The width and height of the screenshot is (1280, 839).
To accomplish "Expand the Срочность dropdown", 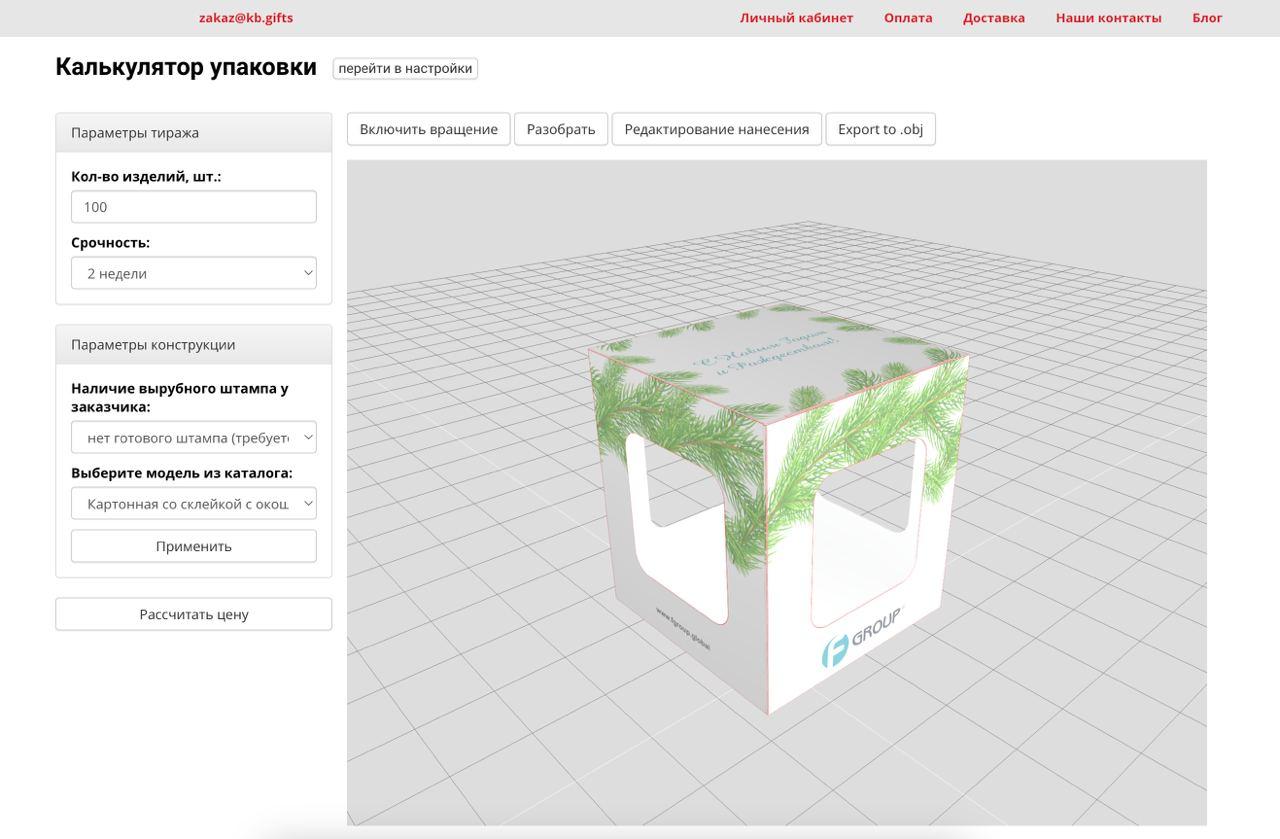I will [x=194, y=273].
